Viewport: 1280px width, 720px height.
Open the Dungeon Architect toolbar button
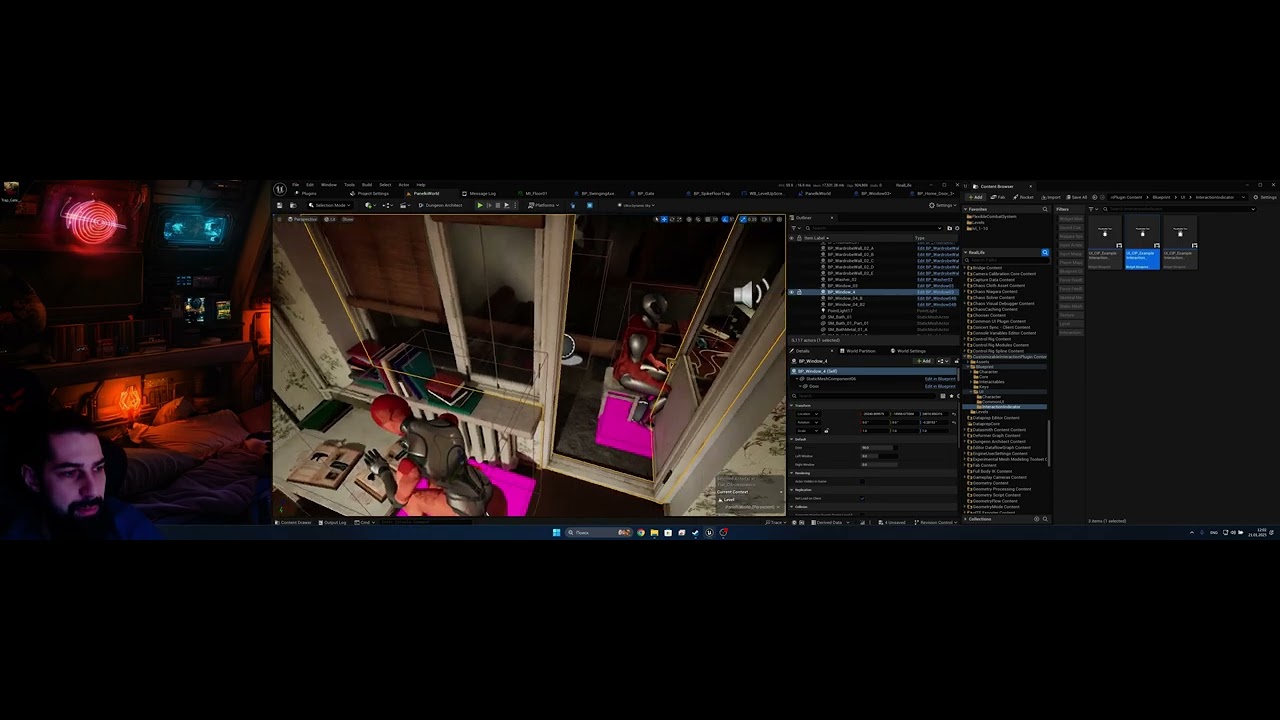click(x=441, y=205)
